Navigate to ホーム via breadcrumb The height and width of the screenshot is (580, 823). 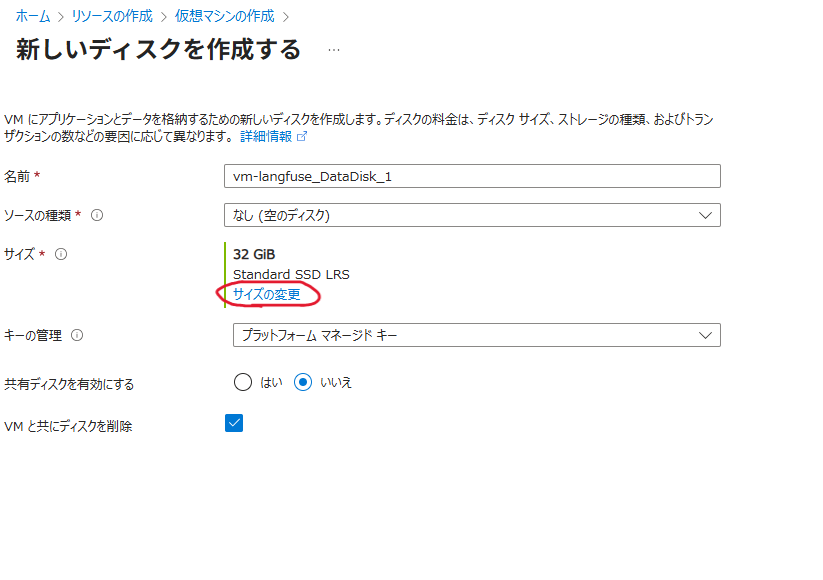pyautogui.click(x=32, y=15)
